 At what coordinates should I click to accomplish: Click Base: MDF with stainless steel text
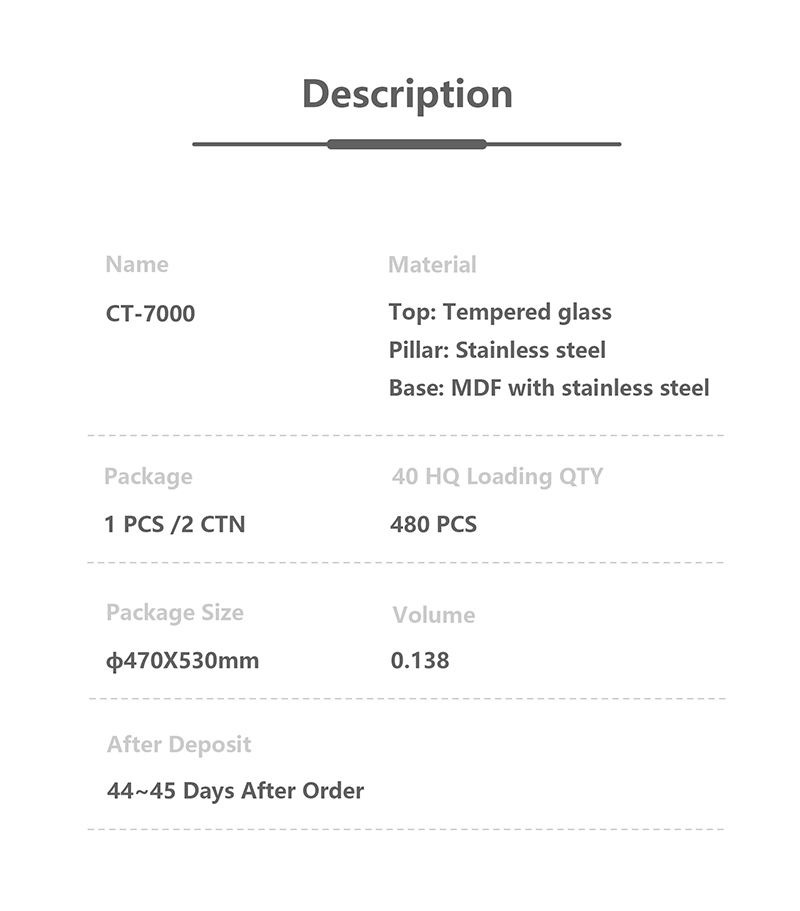pyautogui.click(x=549, y=388)
